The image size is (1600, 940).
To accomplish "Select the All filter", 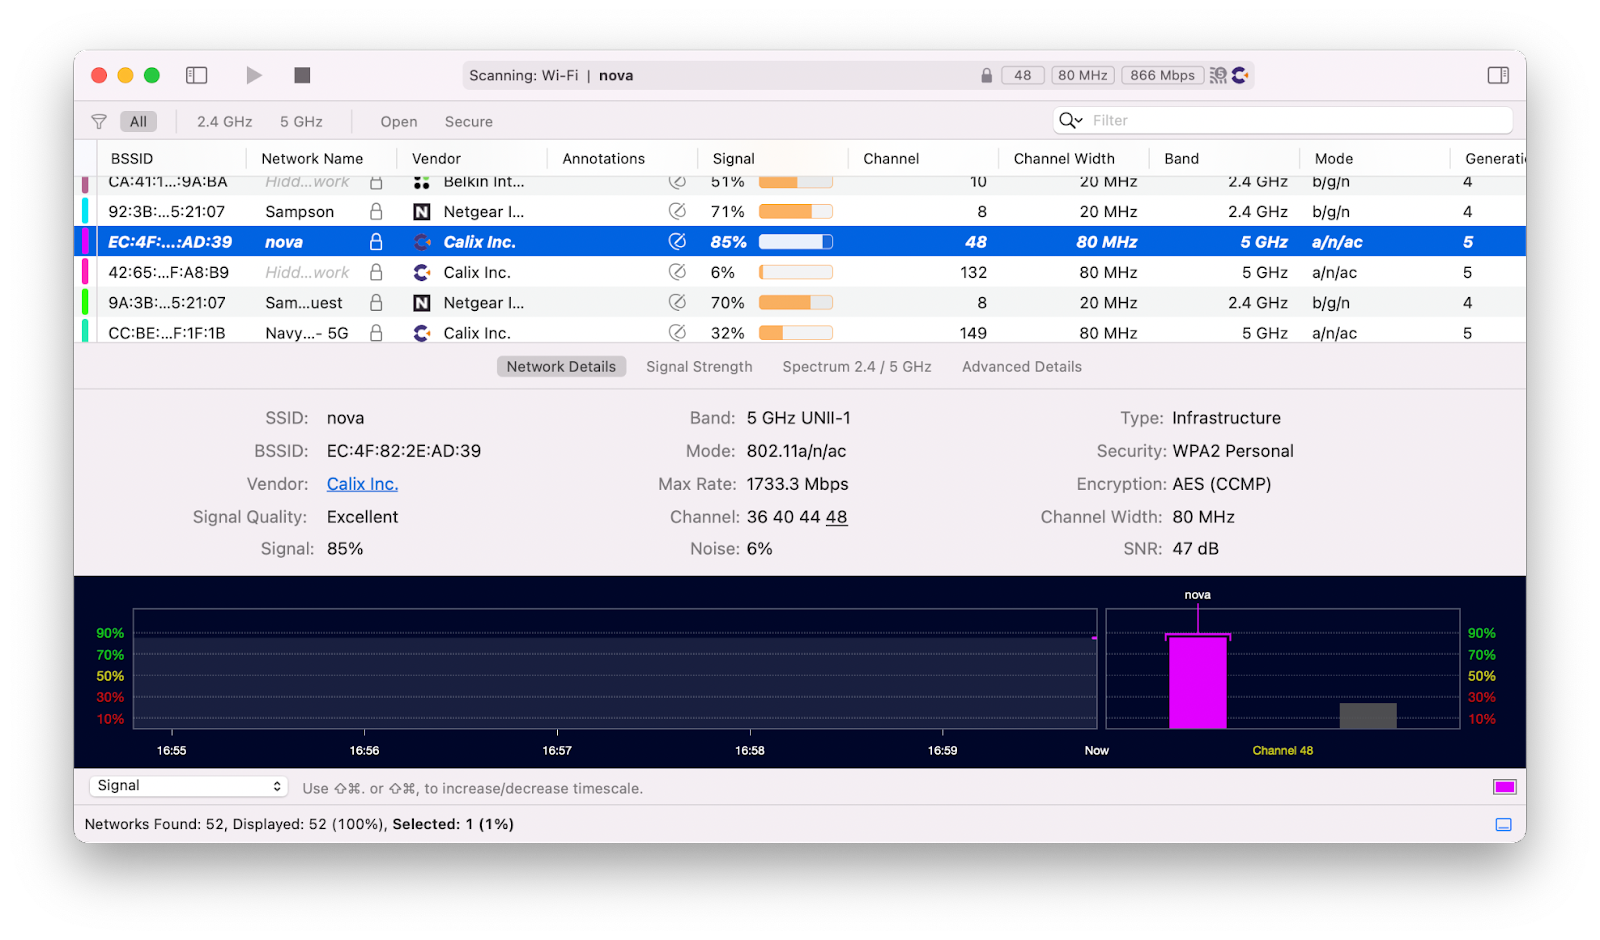I will (x=138, y=122).
